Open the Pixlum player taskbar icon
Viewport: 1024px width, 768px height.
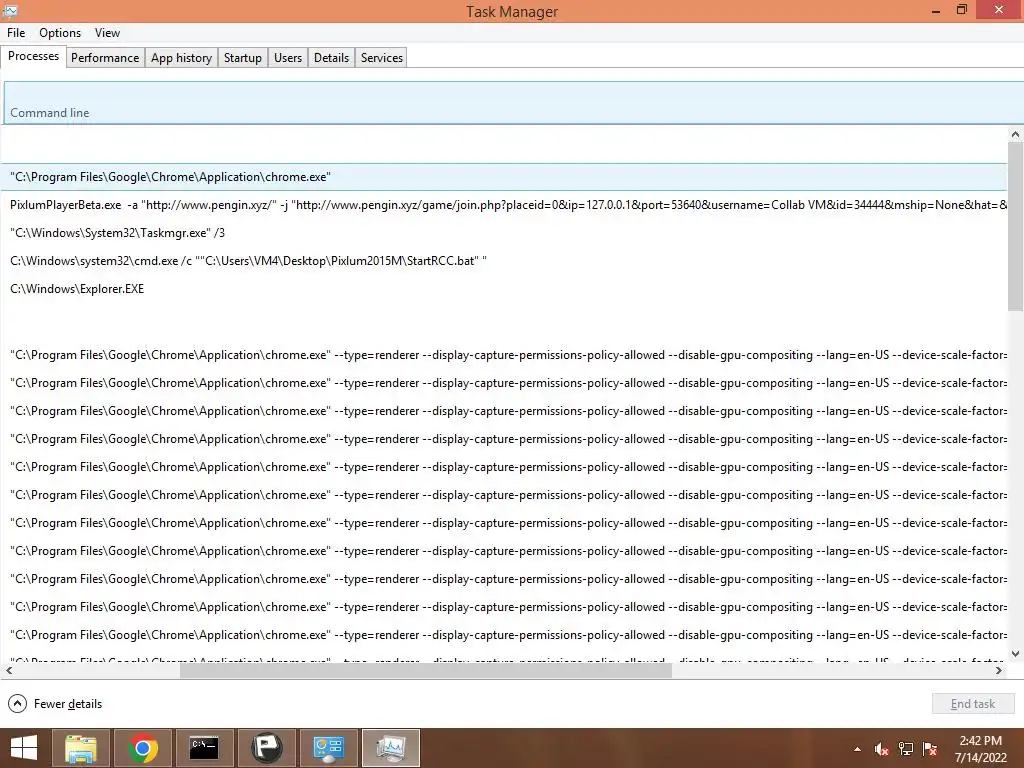click(266, 748)
